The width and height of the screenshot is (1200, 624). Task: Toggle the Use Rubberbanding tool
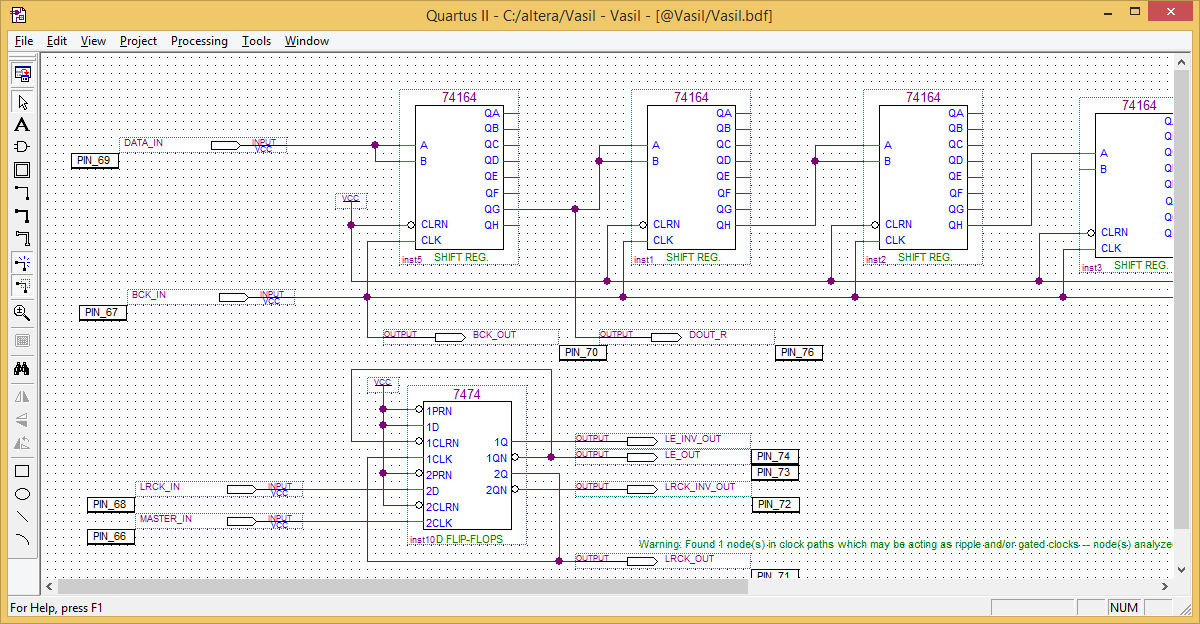(x=22, y=263)
